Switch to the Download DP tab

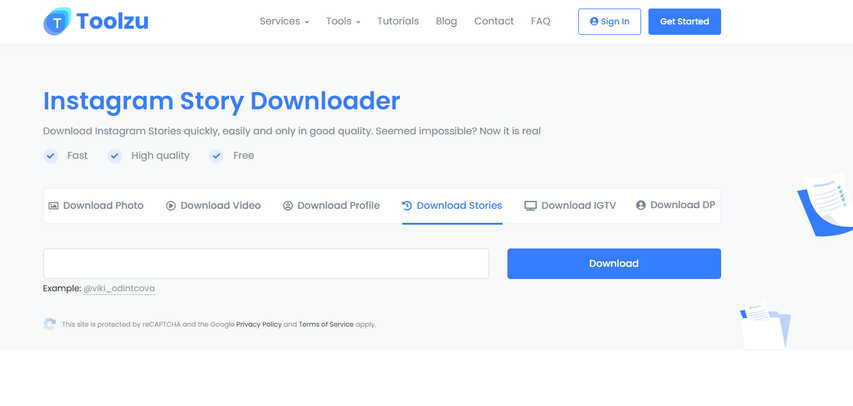(x=676, y=205)
